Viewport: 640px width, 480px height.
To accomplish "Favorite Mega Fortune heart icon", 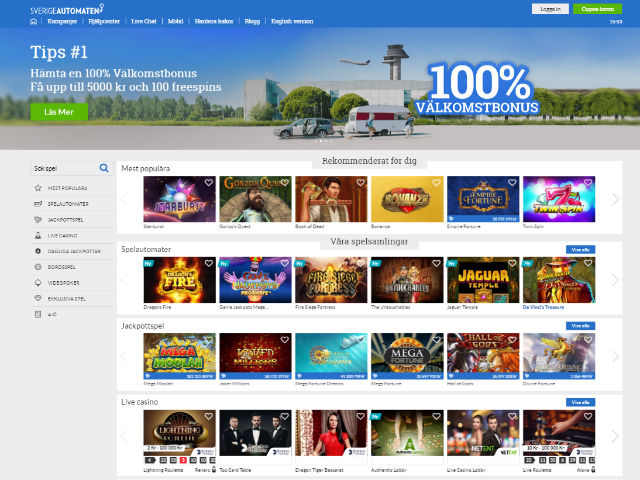I will pyautogui.click(x=436, y=340).
